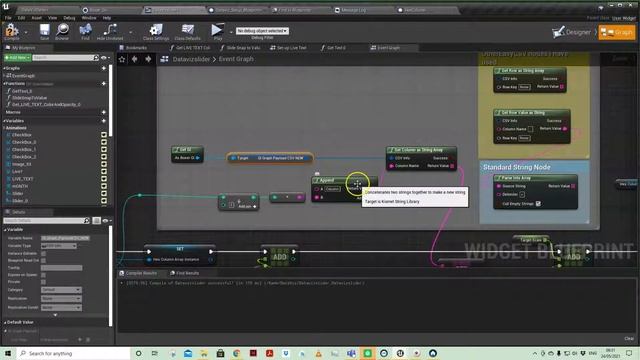The width and height of the screenshot is (640, 360).
Task: Open the Replication dropdown
Action: 61,298
